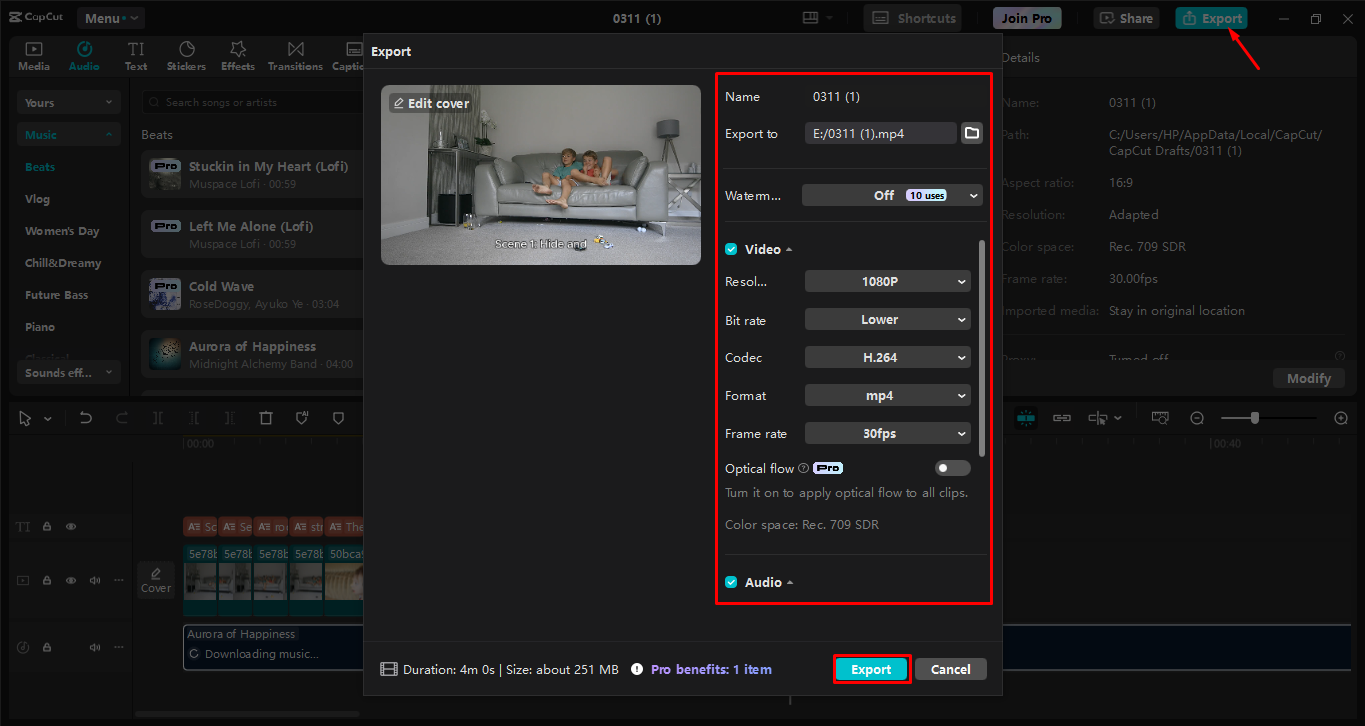Viewport: 1365px width, 726px height.
Task: Mute the audio track
Action: point(95,647)
